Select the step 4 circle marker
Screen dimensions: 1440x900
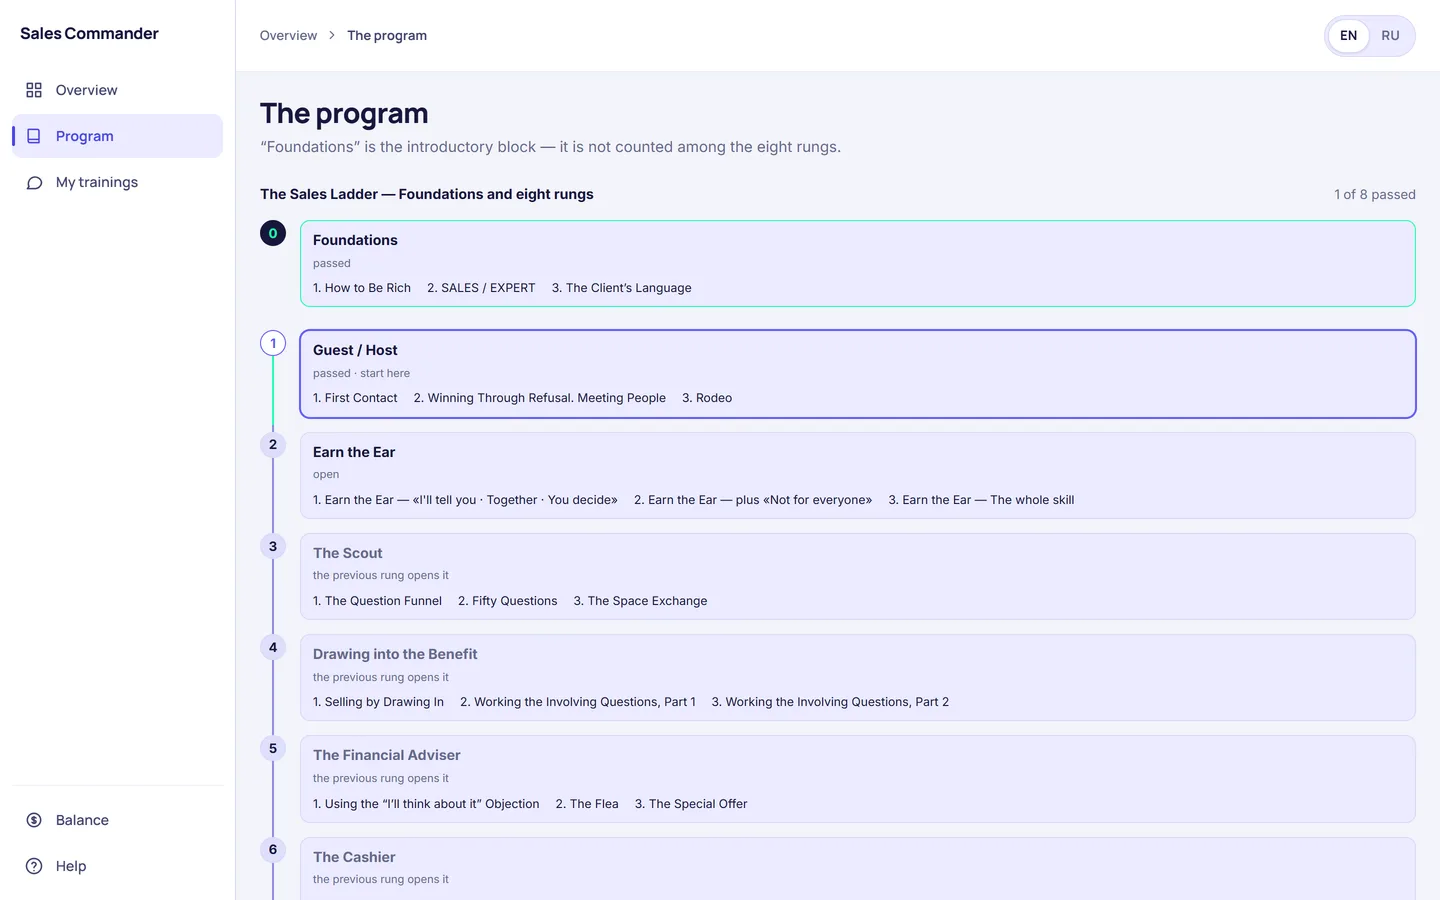[273, 647]
